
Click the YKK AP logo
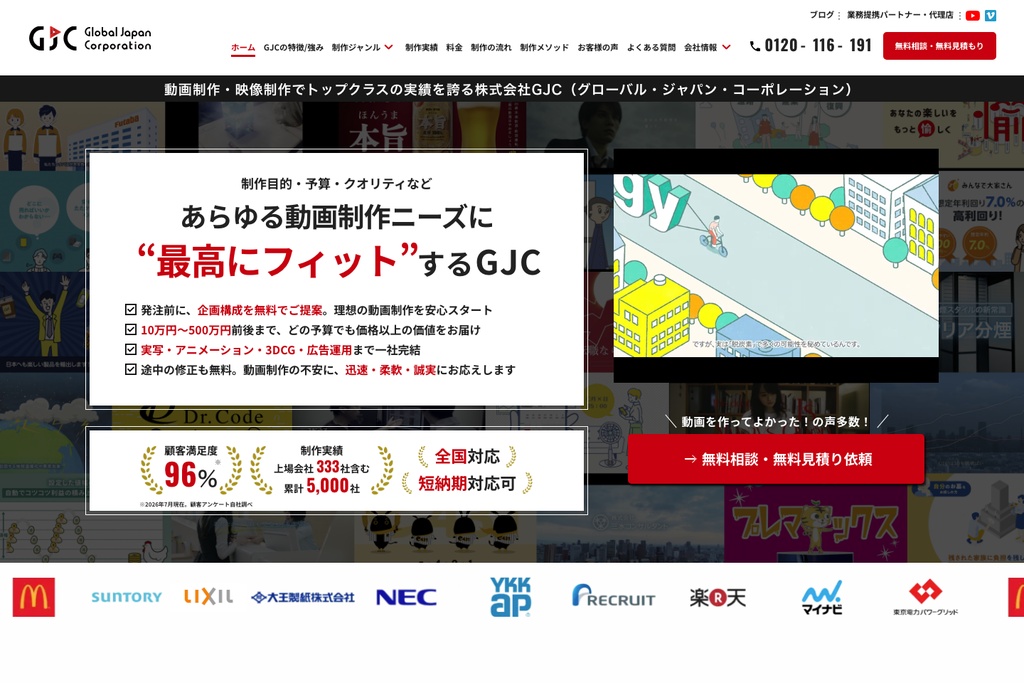[x=511, y=597]
